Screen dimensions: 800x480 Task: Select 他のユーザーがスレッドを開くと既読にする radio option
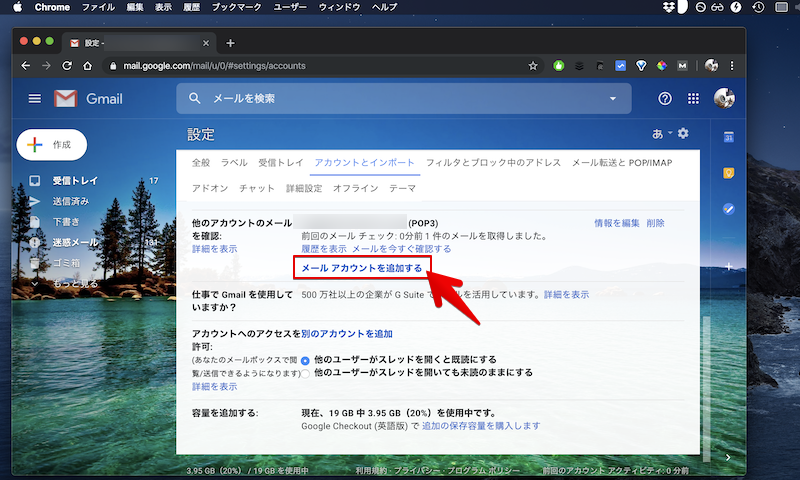click(305, 360)
